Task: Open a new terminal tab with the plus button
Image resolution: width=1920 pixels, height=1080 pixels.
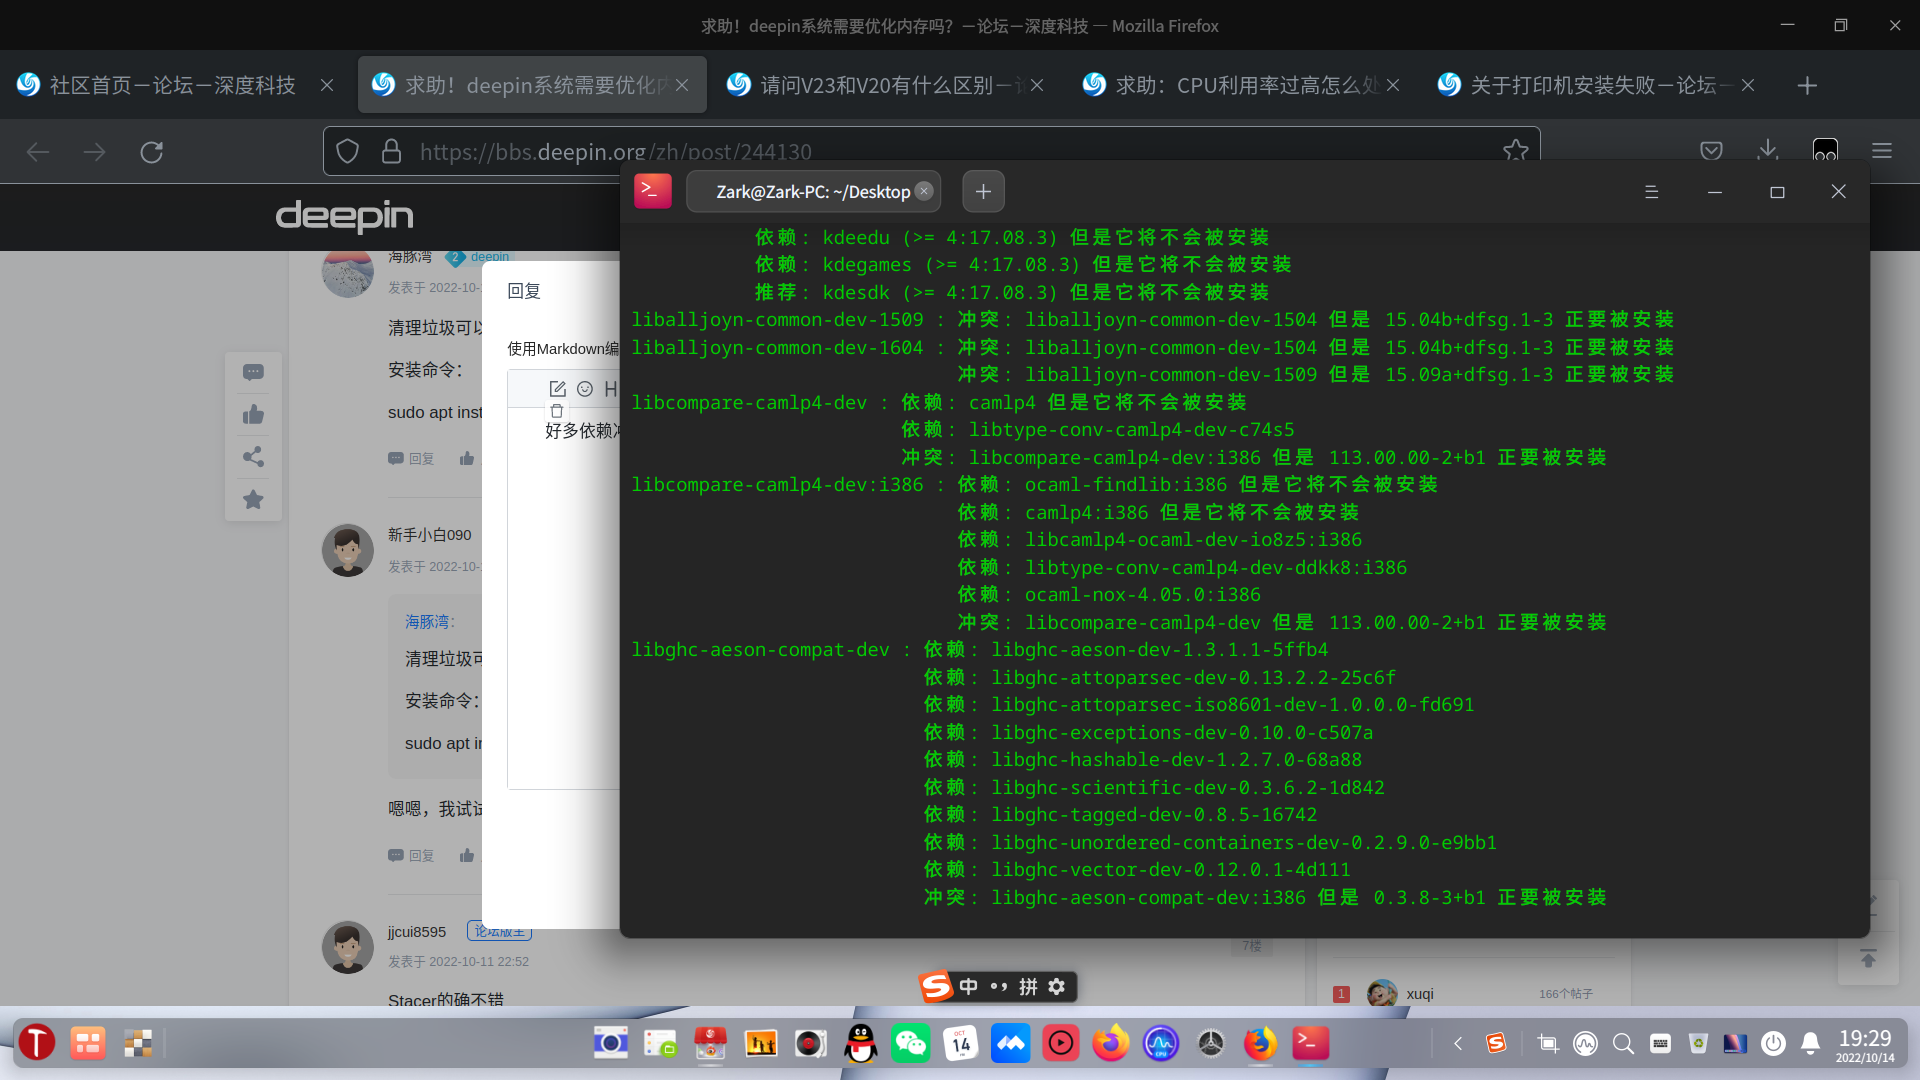Action: pos(983,191)
